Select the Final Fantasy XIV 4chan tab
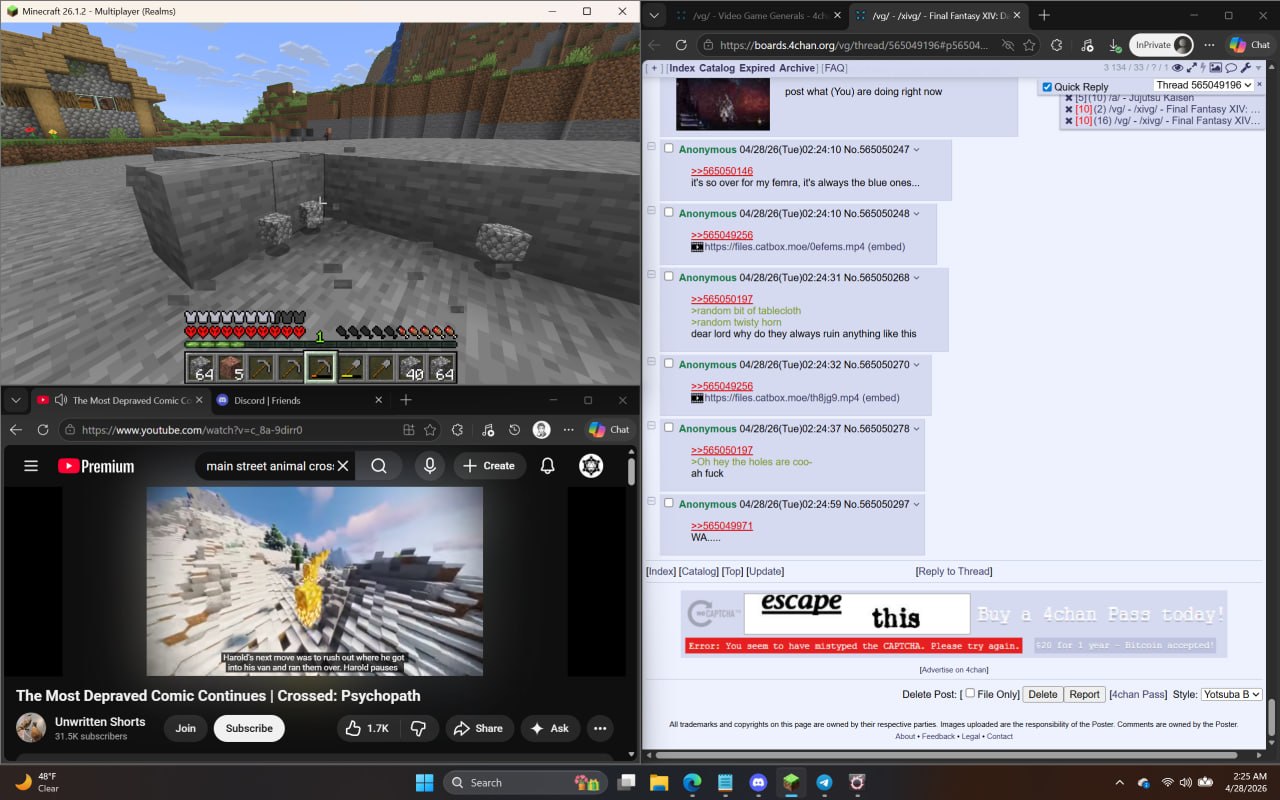 point(938,15)
